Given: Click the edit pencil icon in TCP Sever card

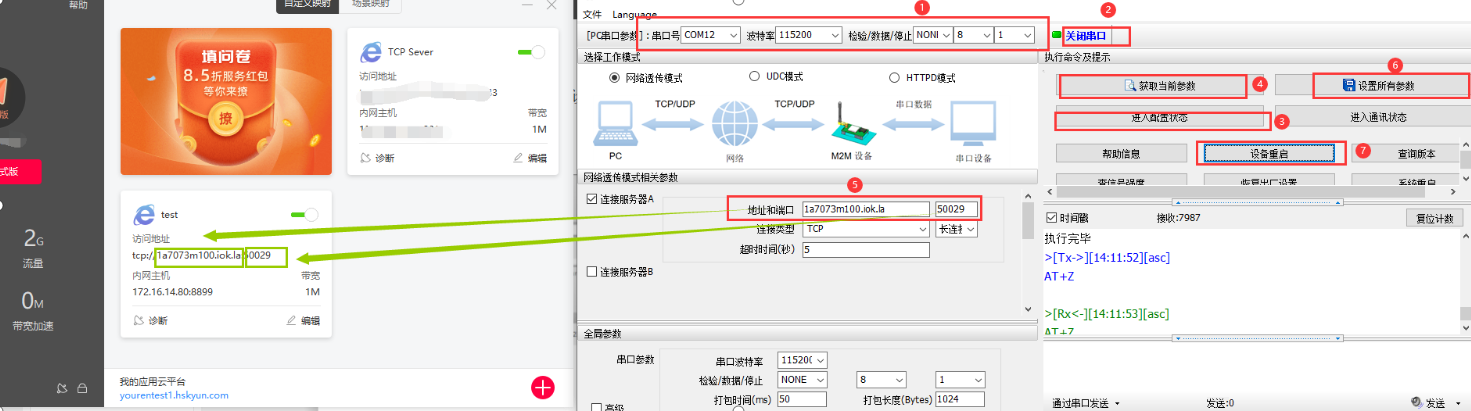Looking at the screenshot, I should (x=518, y=158).
